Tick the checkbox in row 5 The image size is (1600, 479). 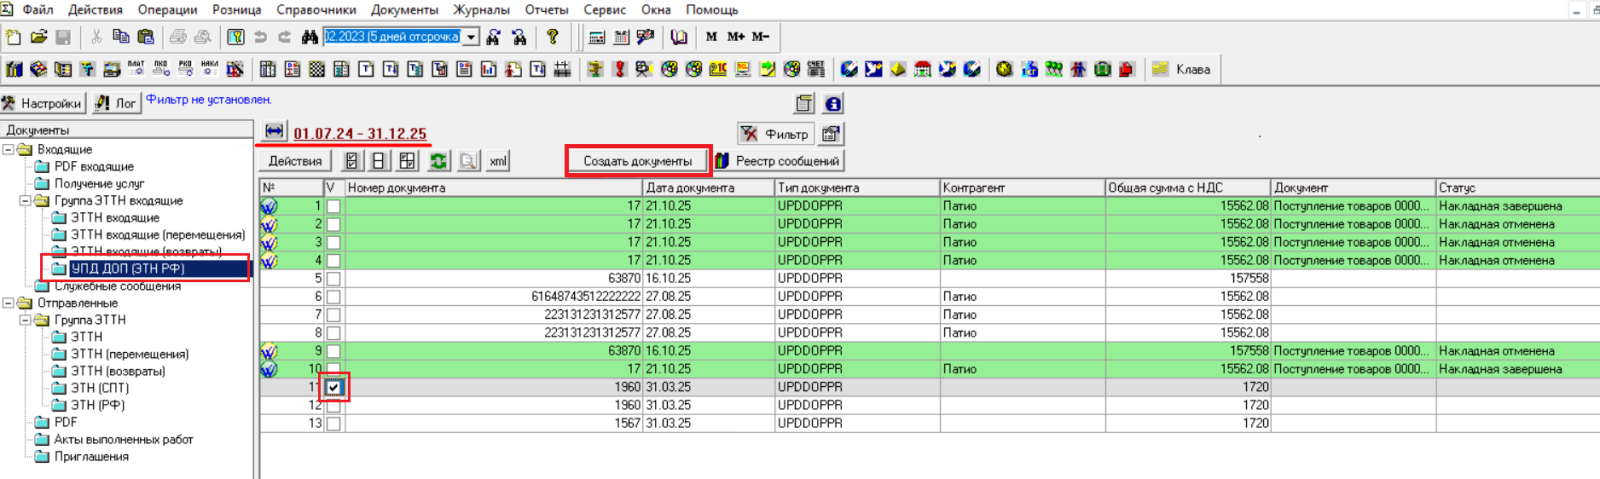(334, 279)
